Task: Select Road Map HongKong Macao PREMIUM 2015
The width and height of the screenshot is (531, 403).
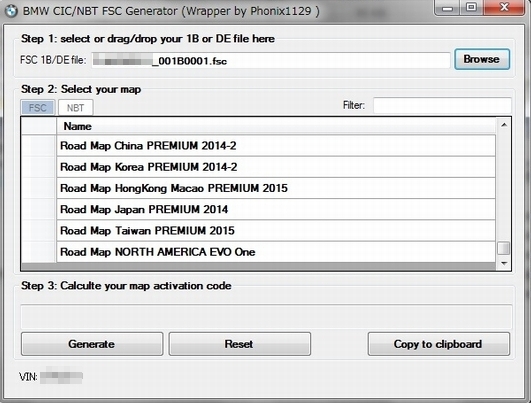Action: [x=276, y=188]
